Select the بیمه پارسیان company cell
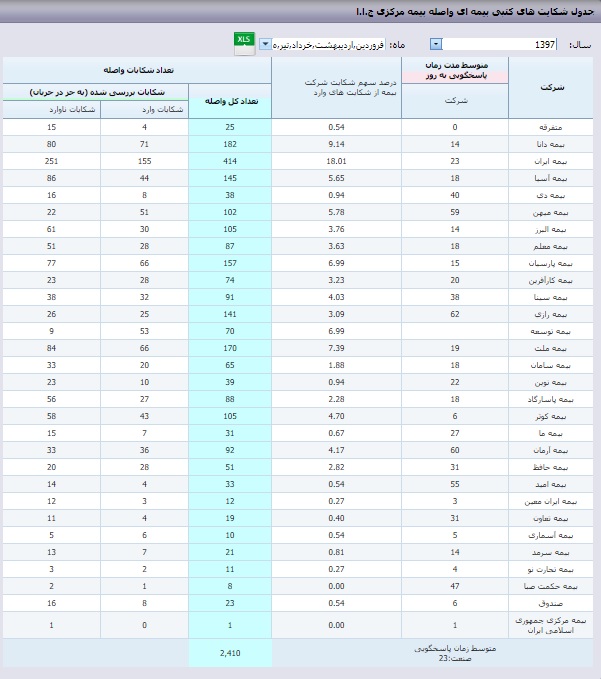 click(555, 264)
